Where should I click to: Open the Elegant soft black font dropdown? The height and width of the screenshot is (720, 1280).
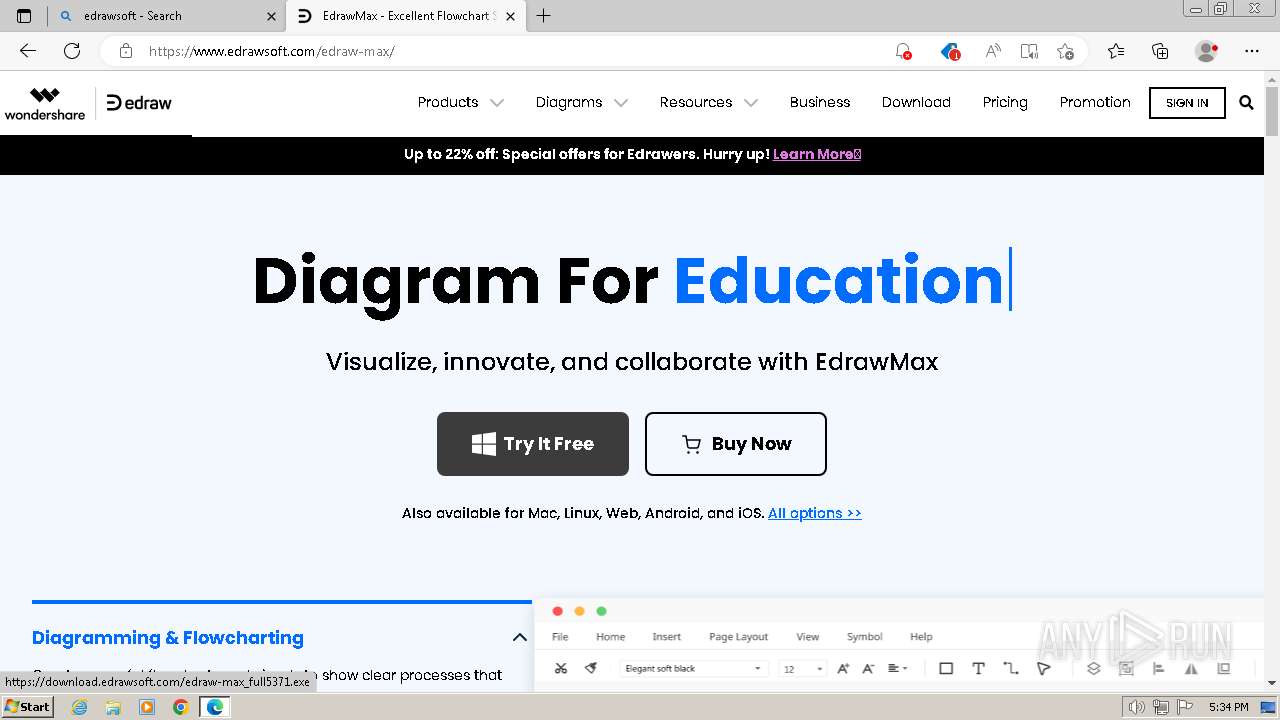pyautogui.click(x=692, y=668)
